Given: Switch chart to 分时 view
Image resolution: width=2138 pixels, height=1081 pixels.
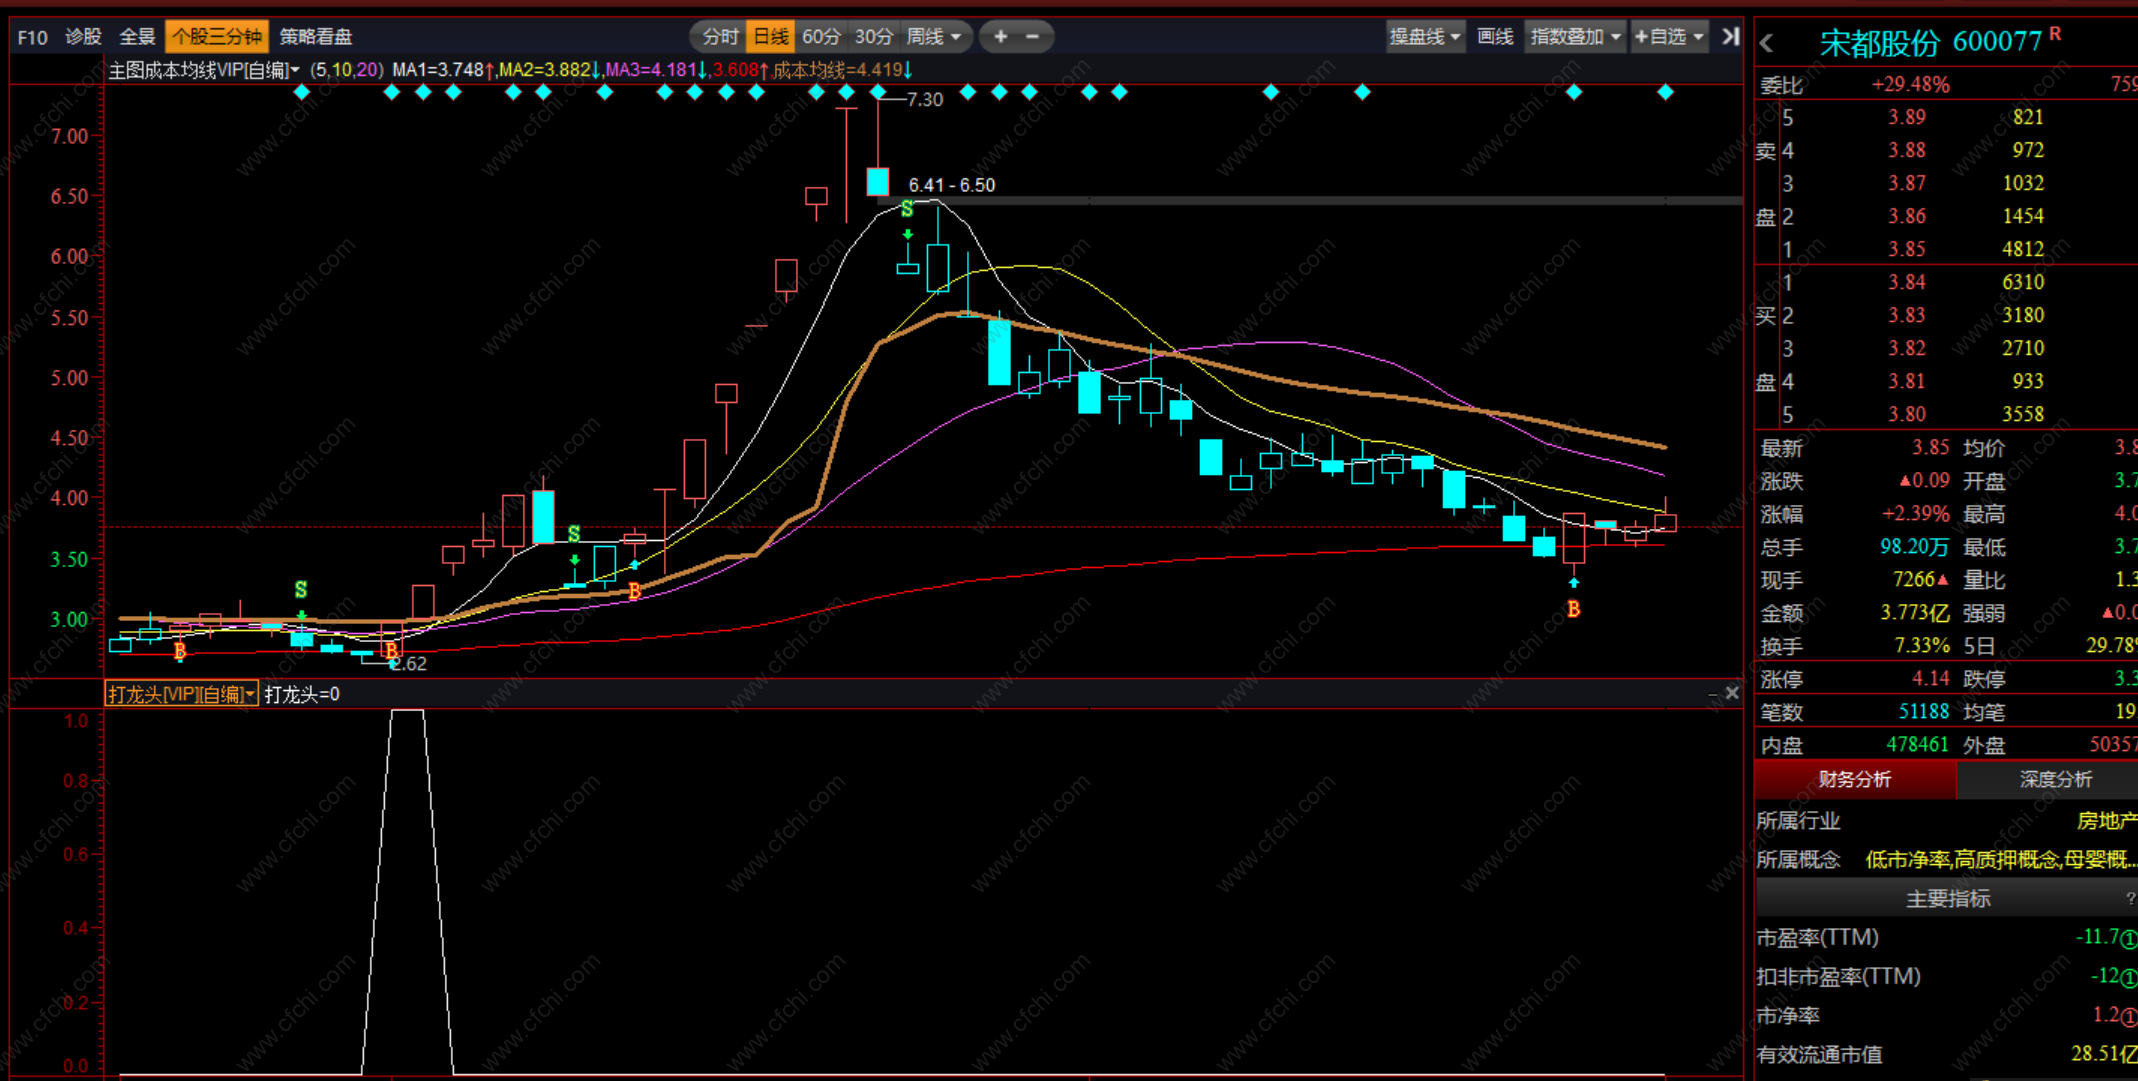Looking at the screenshot, I should pyautogui.click(x=720, y=37).
